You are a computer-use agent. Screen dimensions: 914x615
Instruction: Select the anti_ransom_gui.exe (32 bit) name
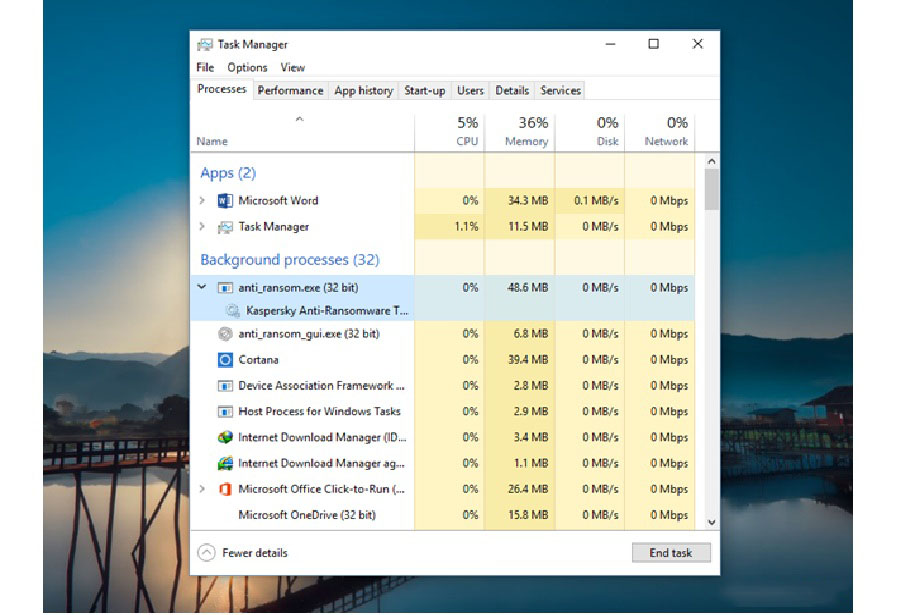pos(309,334)
